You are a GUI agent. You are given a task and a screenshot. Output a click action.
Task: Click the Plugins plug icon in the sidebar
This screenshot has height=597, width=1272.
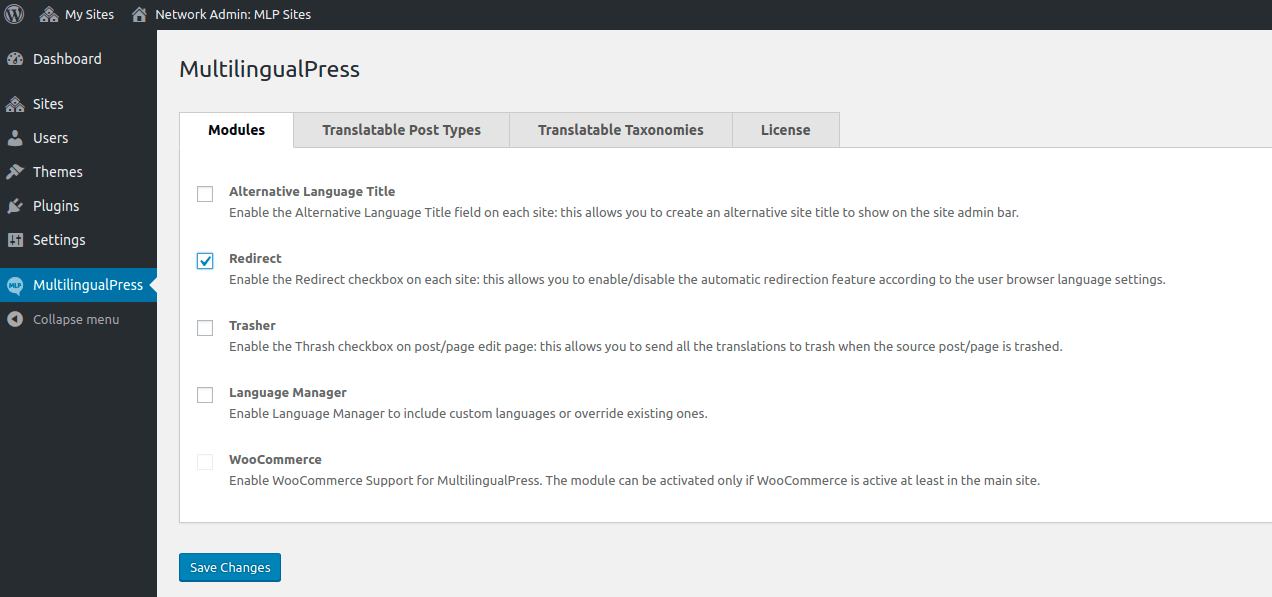click(x=16, y=205)
